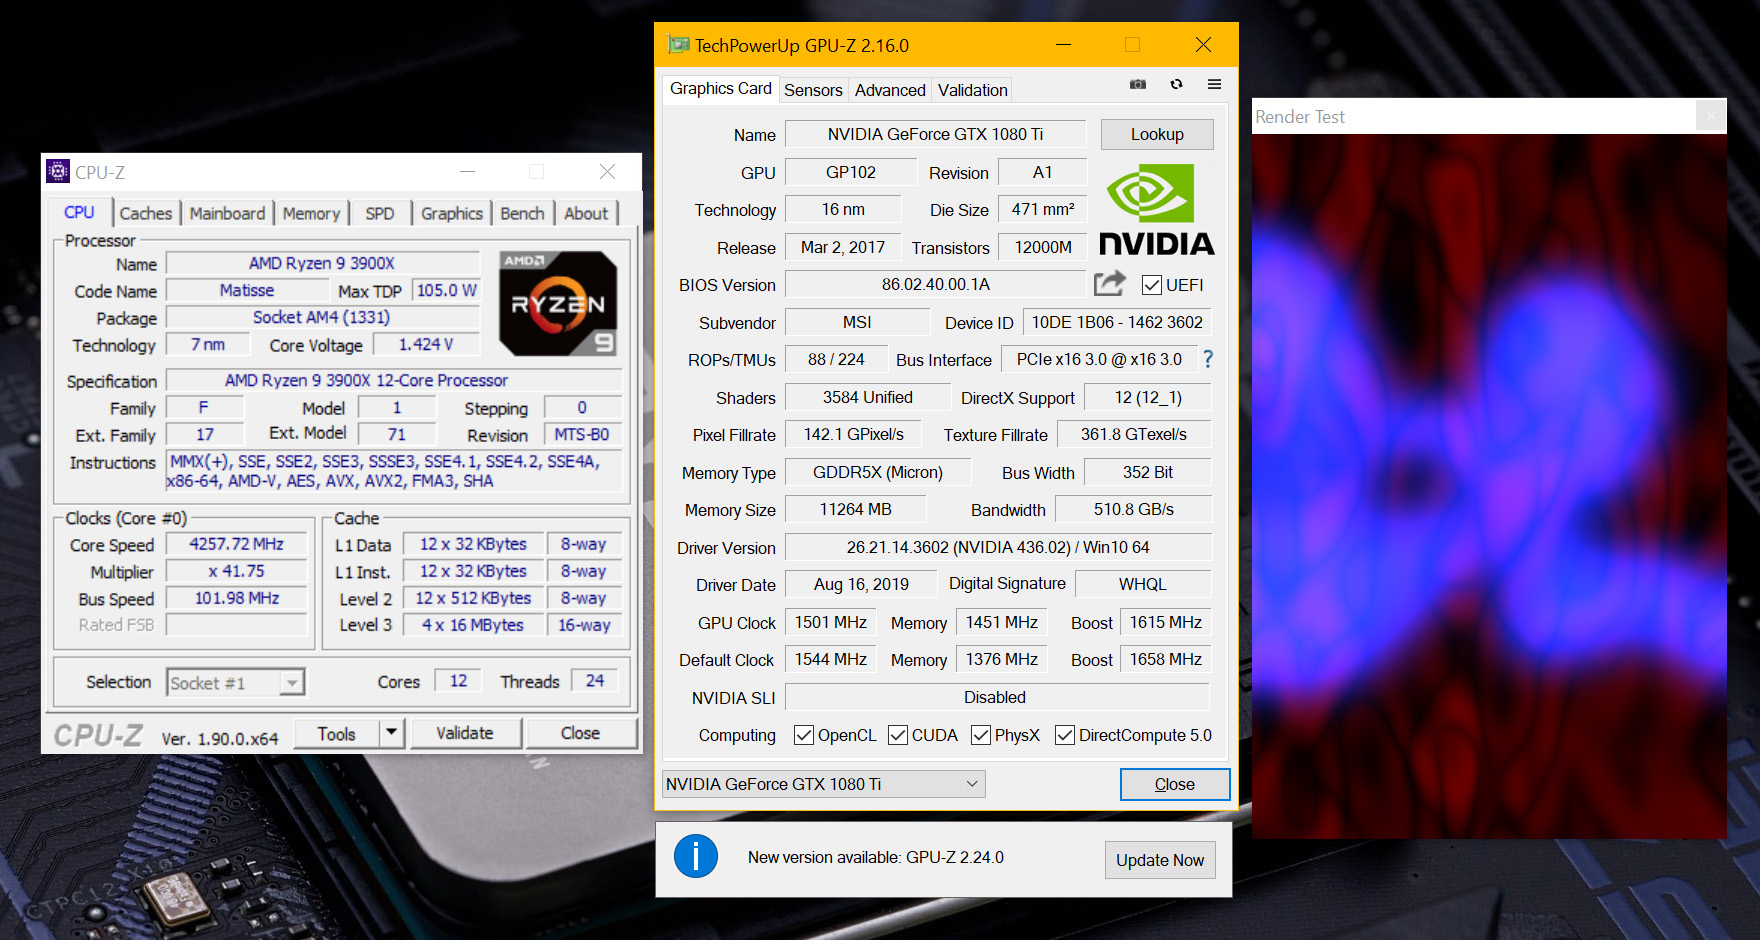
Task: Open the Advanced tab in GPU-Z
Action: (890, 90)
